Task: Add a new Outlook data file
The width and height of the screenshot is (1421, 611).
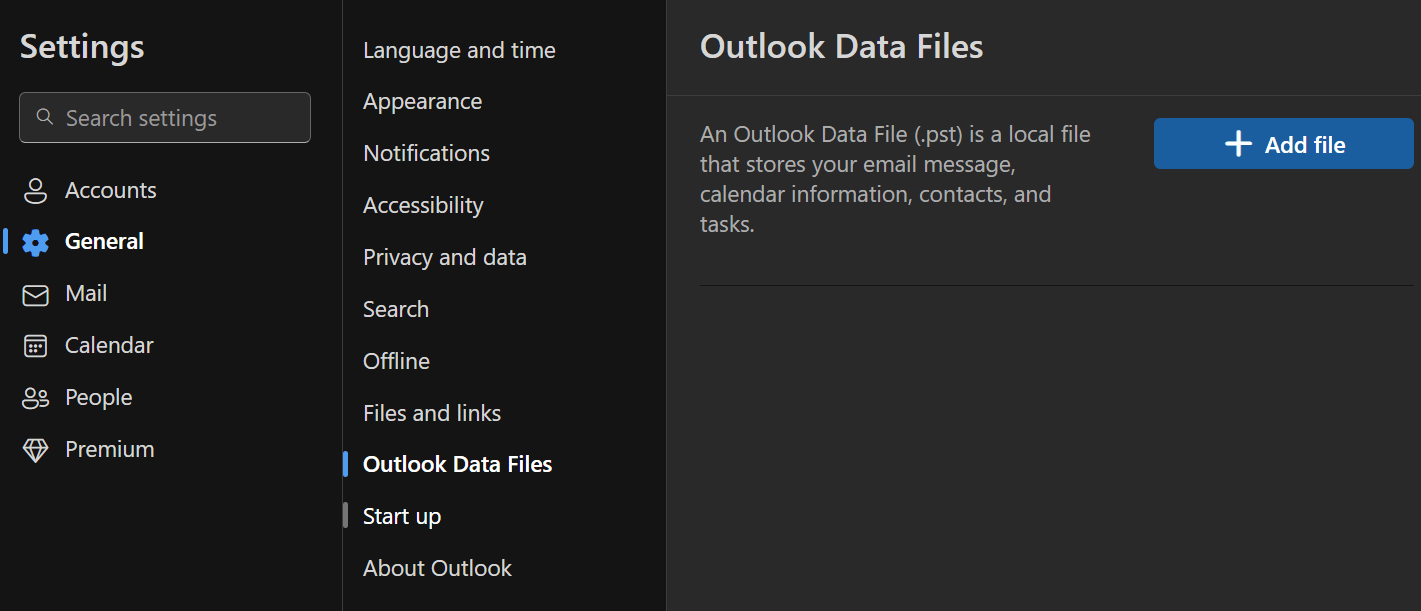Action: (1284, 144)
